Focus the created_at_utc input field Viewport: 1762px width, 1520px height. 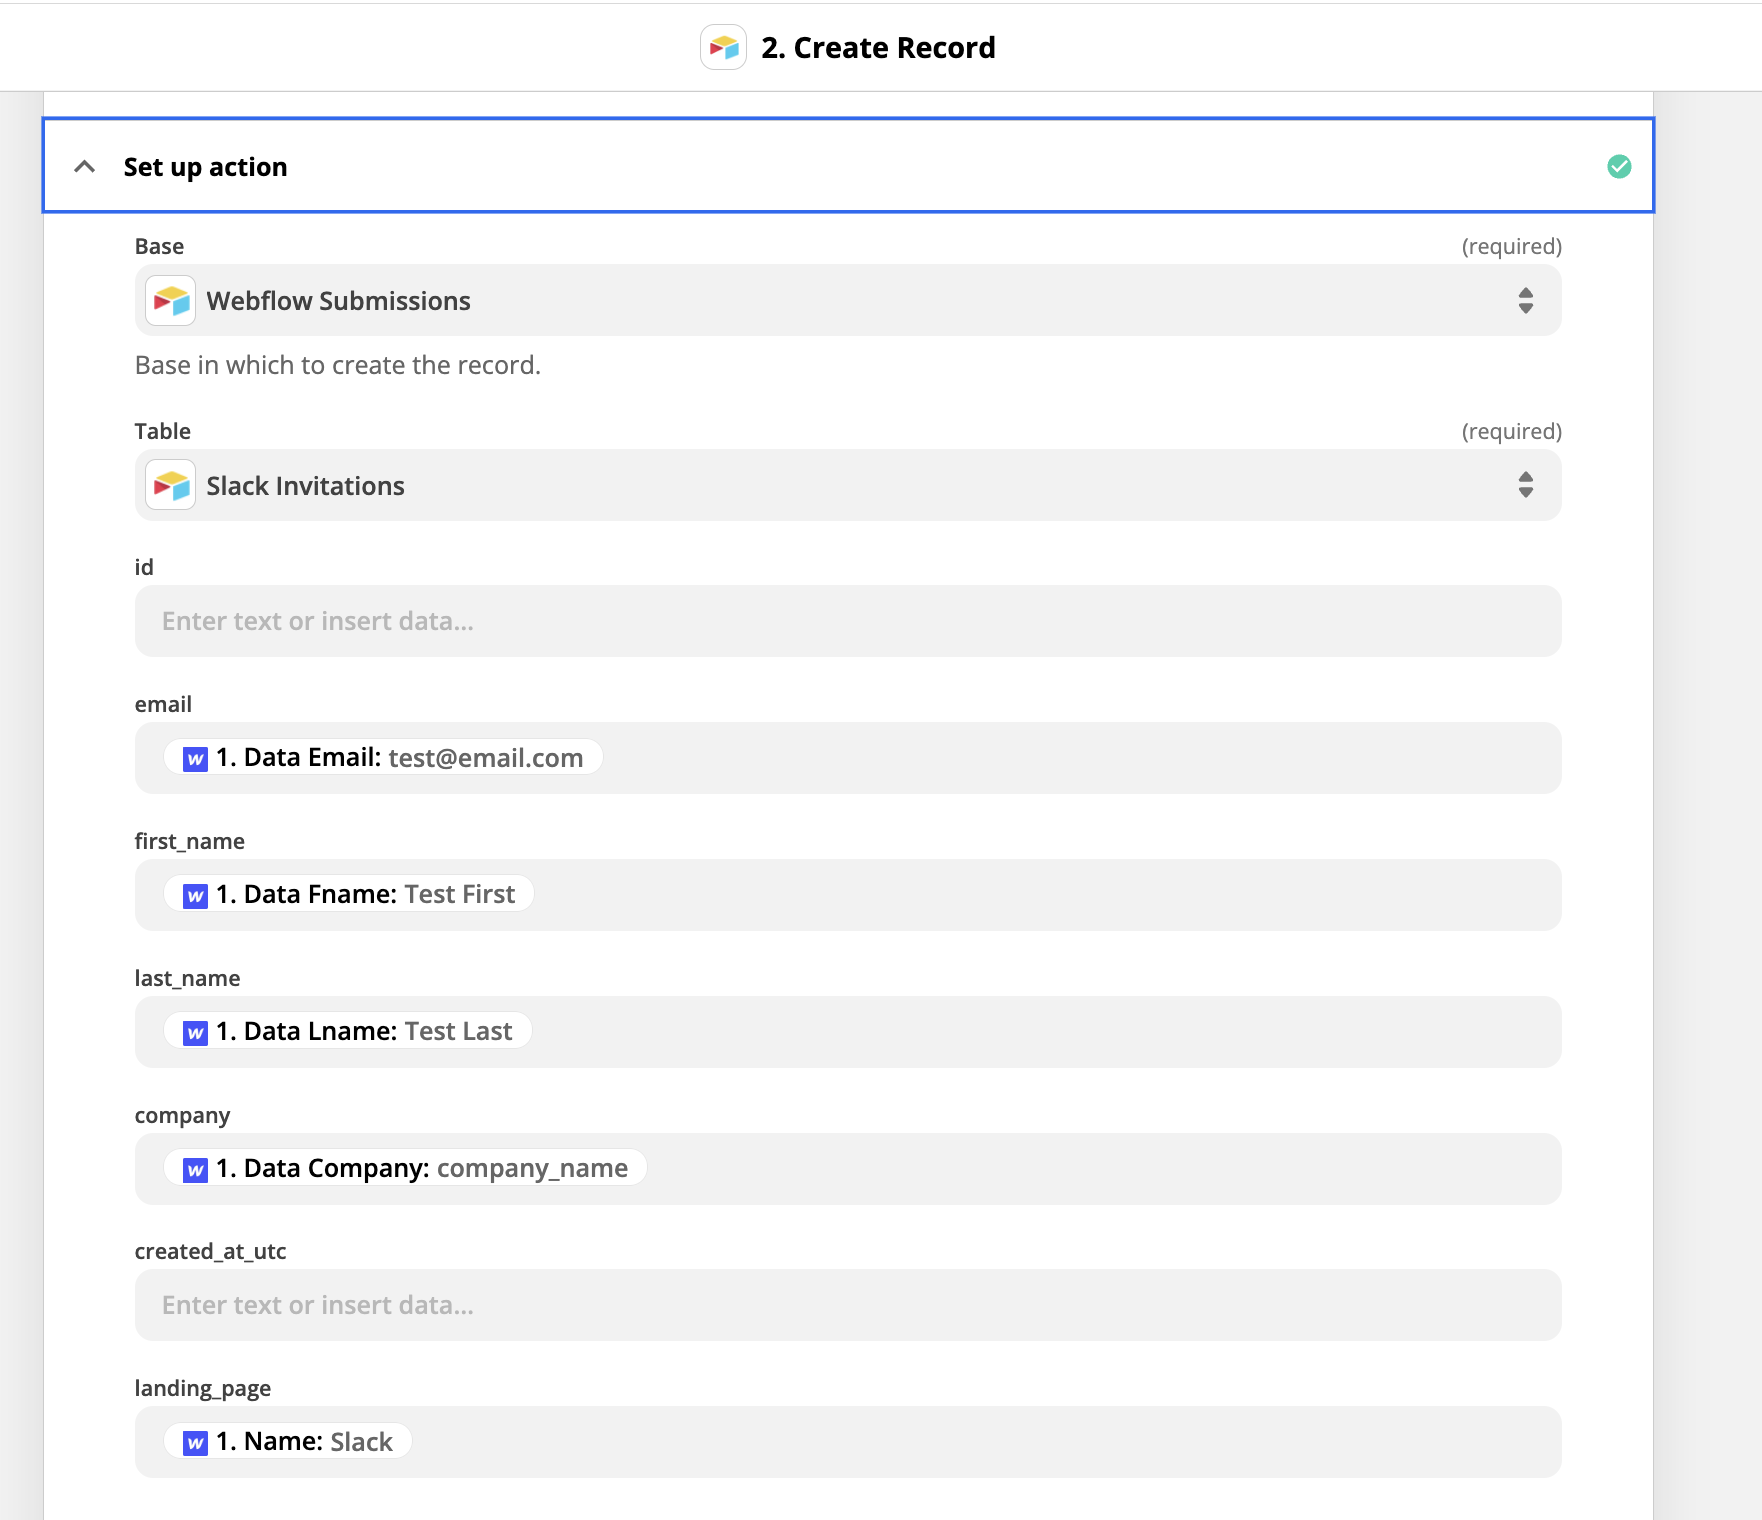click(x=848, y=1305)
